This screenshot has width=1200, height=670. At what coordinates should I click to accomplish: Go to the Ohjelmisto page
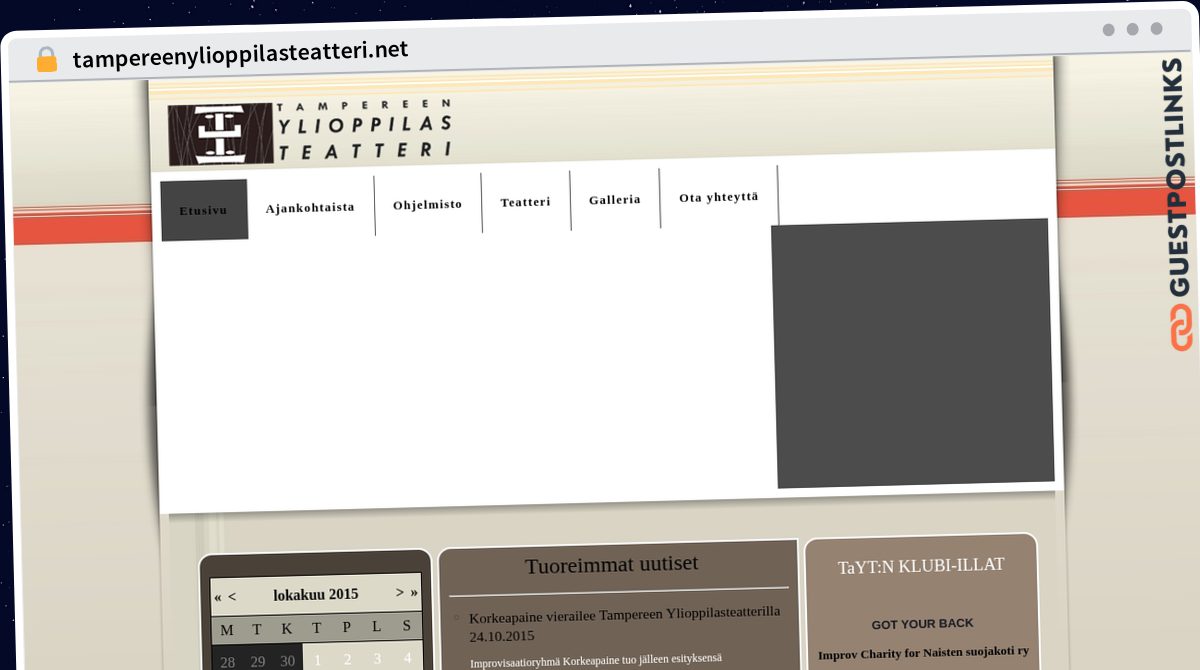(427, 204)
